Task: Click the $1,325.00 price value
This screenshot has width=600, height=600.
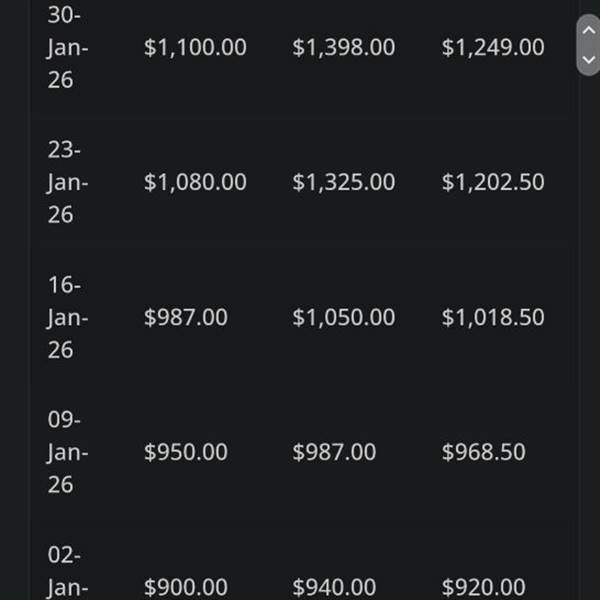Action: coord(343,182)
